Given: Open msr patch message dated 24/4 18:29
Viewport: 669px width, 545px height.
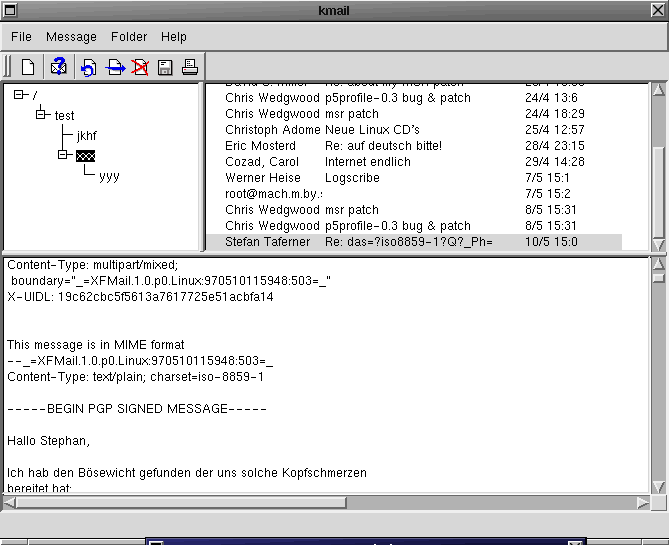Looking at the screenshot, I should pyautogui.click(x=414, y=114).
